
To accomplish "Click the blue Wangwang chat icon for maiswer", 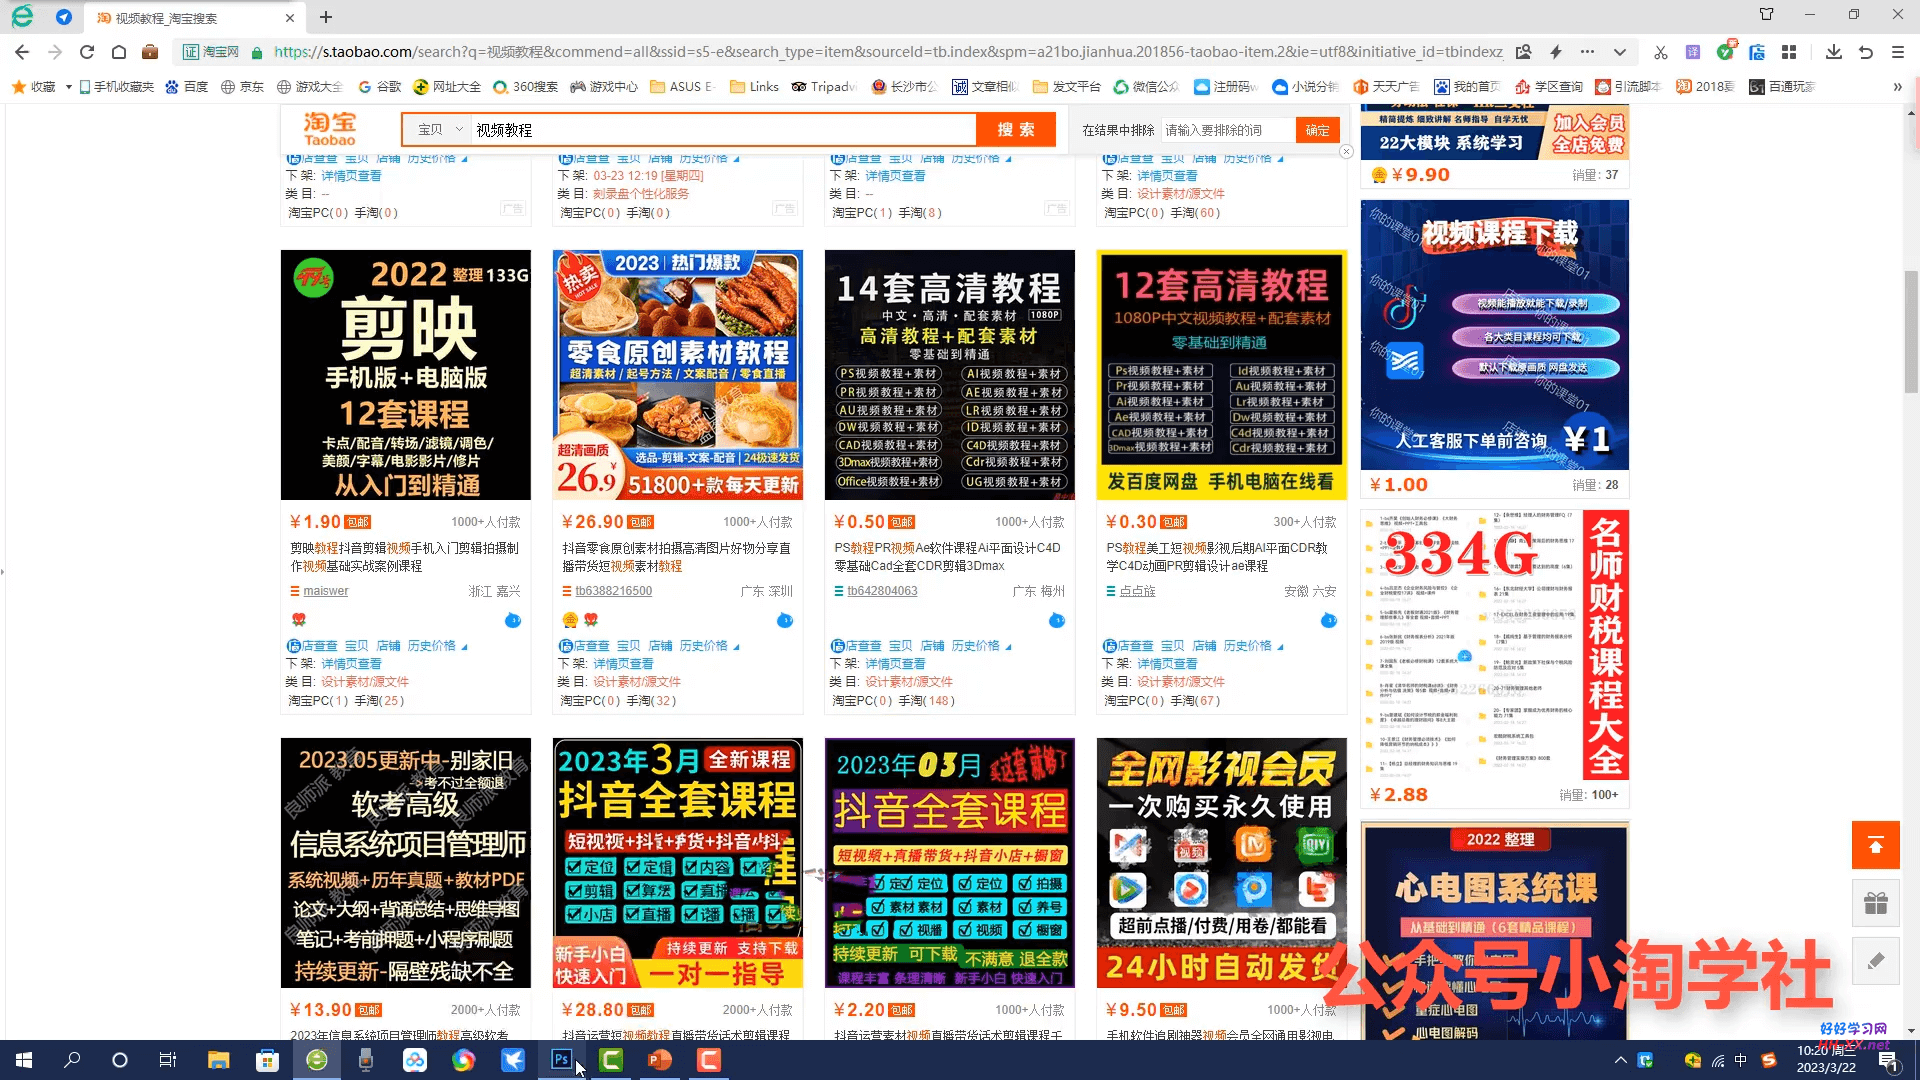I will [513, 620].
